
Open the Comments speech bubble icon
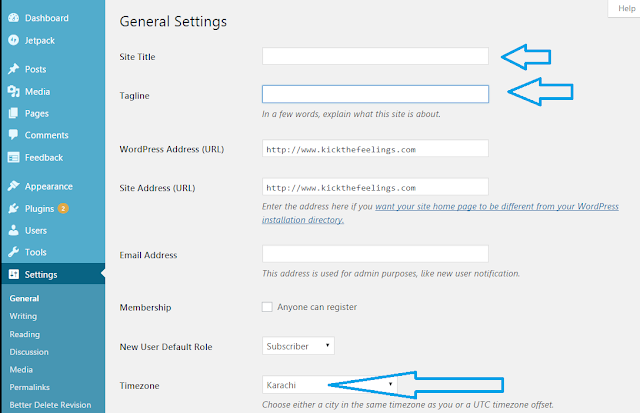coord(13,135)
